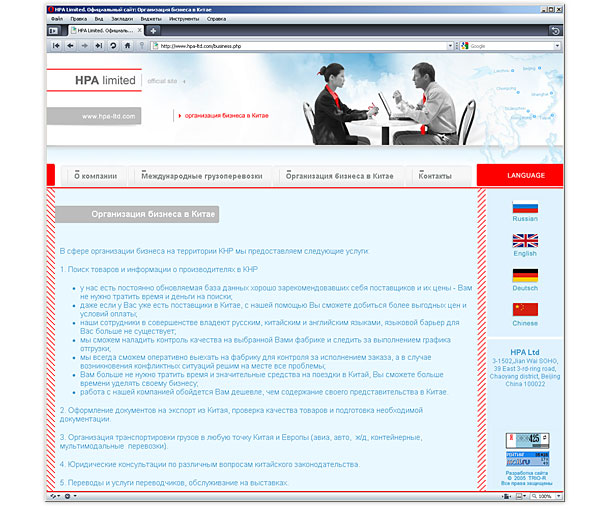
Task: Expand the address bar history dropdown
Action: tap(450, 46)
